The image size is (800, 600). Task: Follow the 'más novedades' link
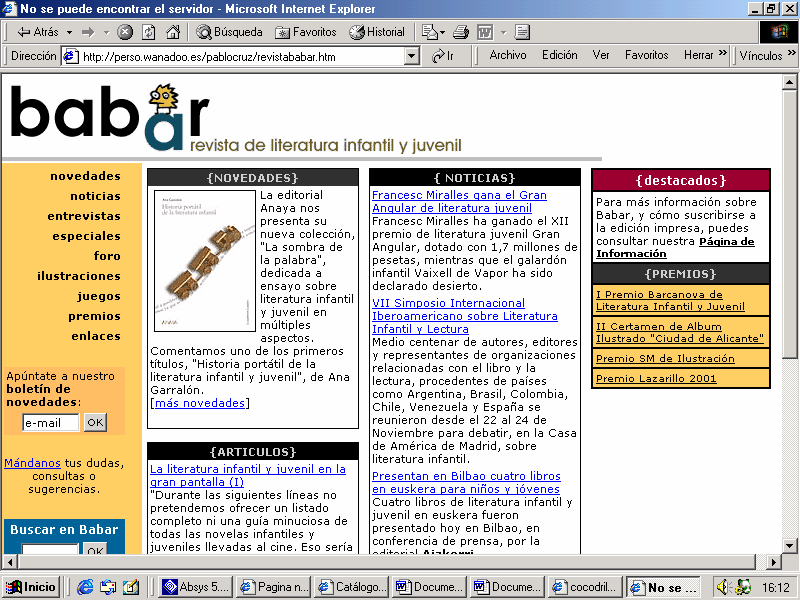199,403
